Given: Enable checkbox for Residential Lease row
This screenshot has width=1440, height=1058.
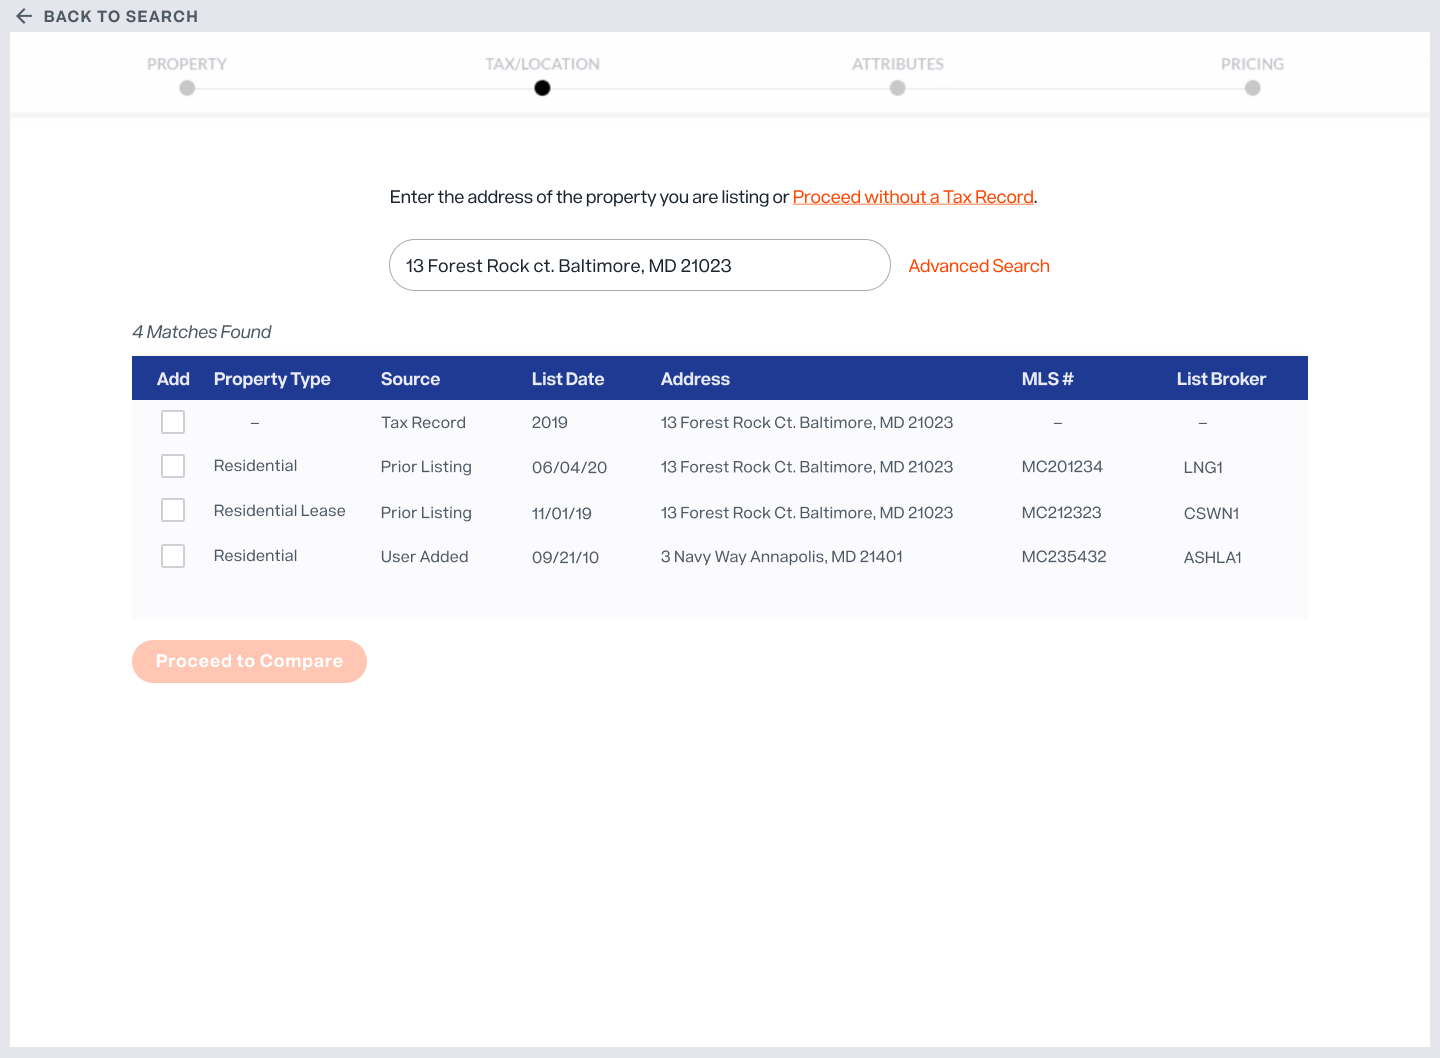Looking at the screenshot, I should pyautogui.click(x=172, y=509).
